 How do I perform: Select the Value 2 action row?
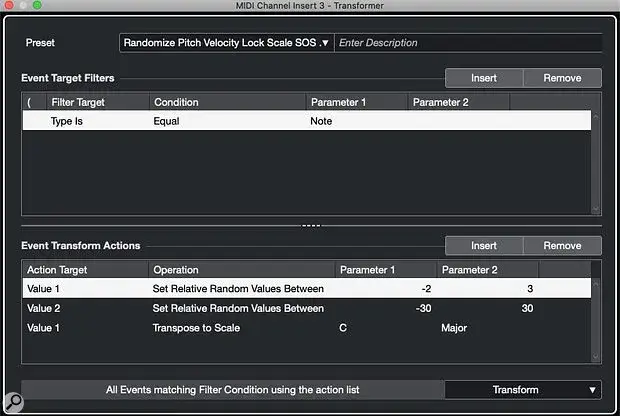coord(45,308)
